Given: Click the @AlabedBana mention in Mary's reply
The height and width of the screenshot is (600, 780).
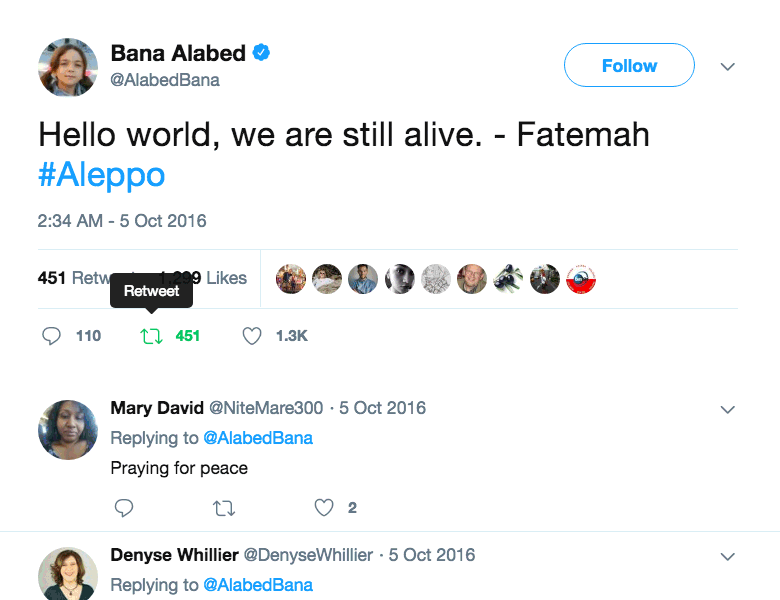Looking at the screenshot, I should tap(258, 438).
